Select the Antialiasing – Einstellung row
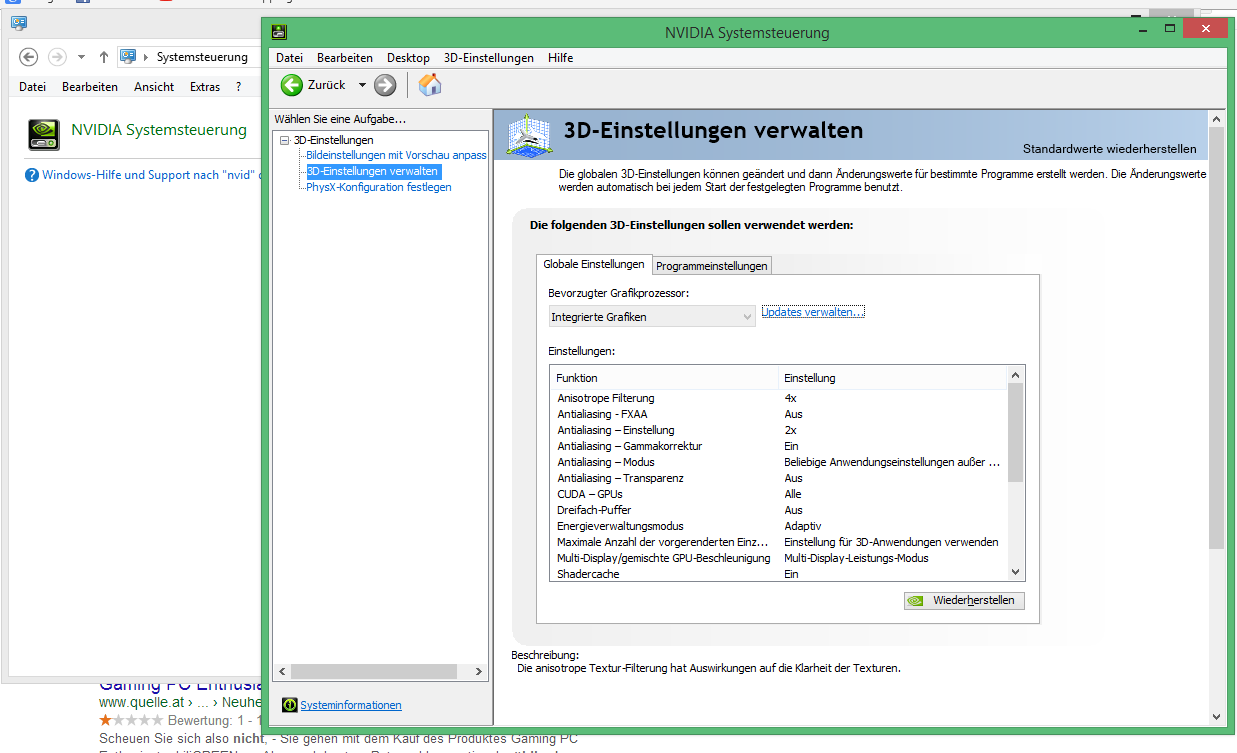The image size is (1237, 753). pyautogui.click(x=778, y=430)
